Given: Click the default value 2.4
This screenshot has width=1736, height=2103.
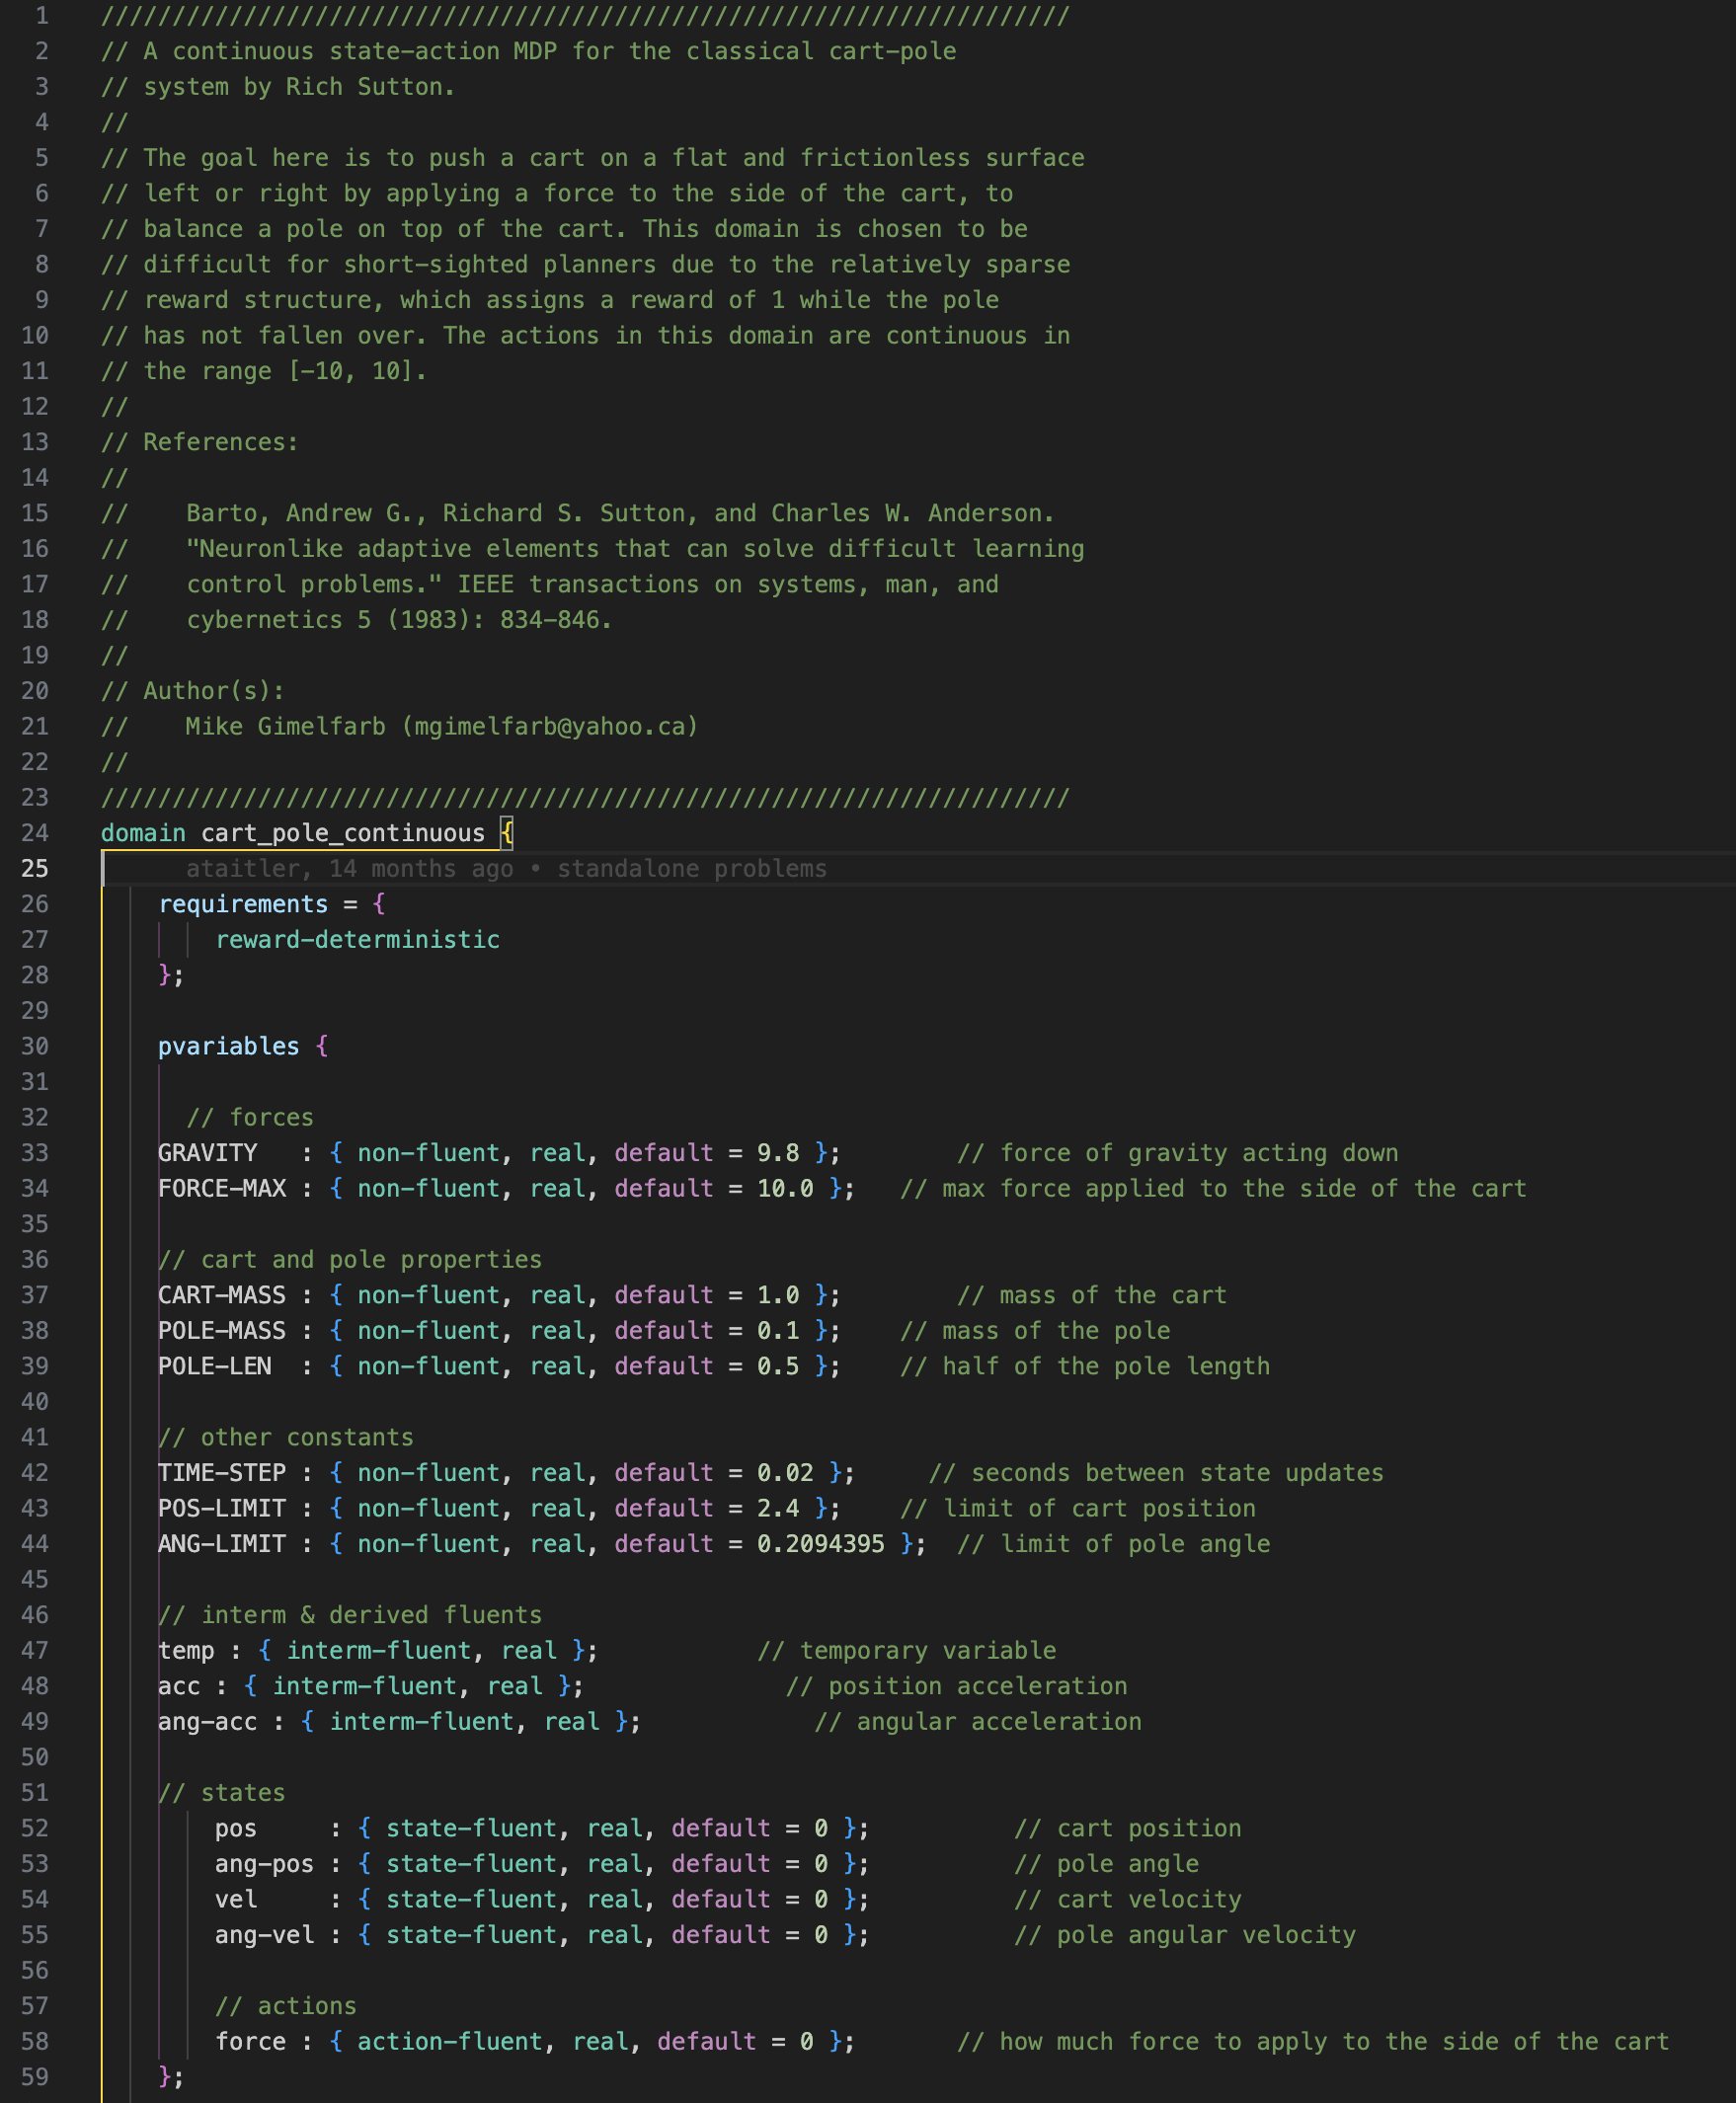Looking at the screenshot, I should pos(778,1508).
